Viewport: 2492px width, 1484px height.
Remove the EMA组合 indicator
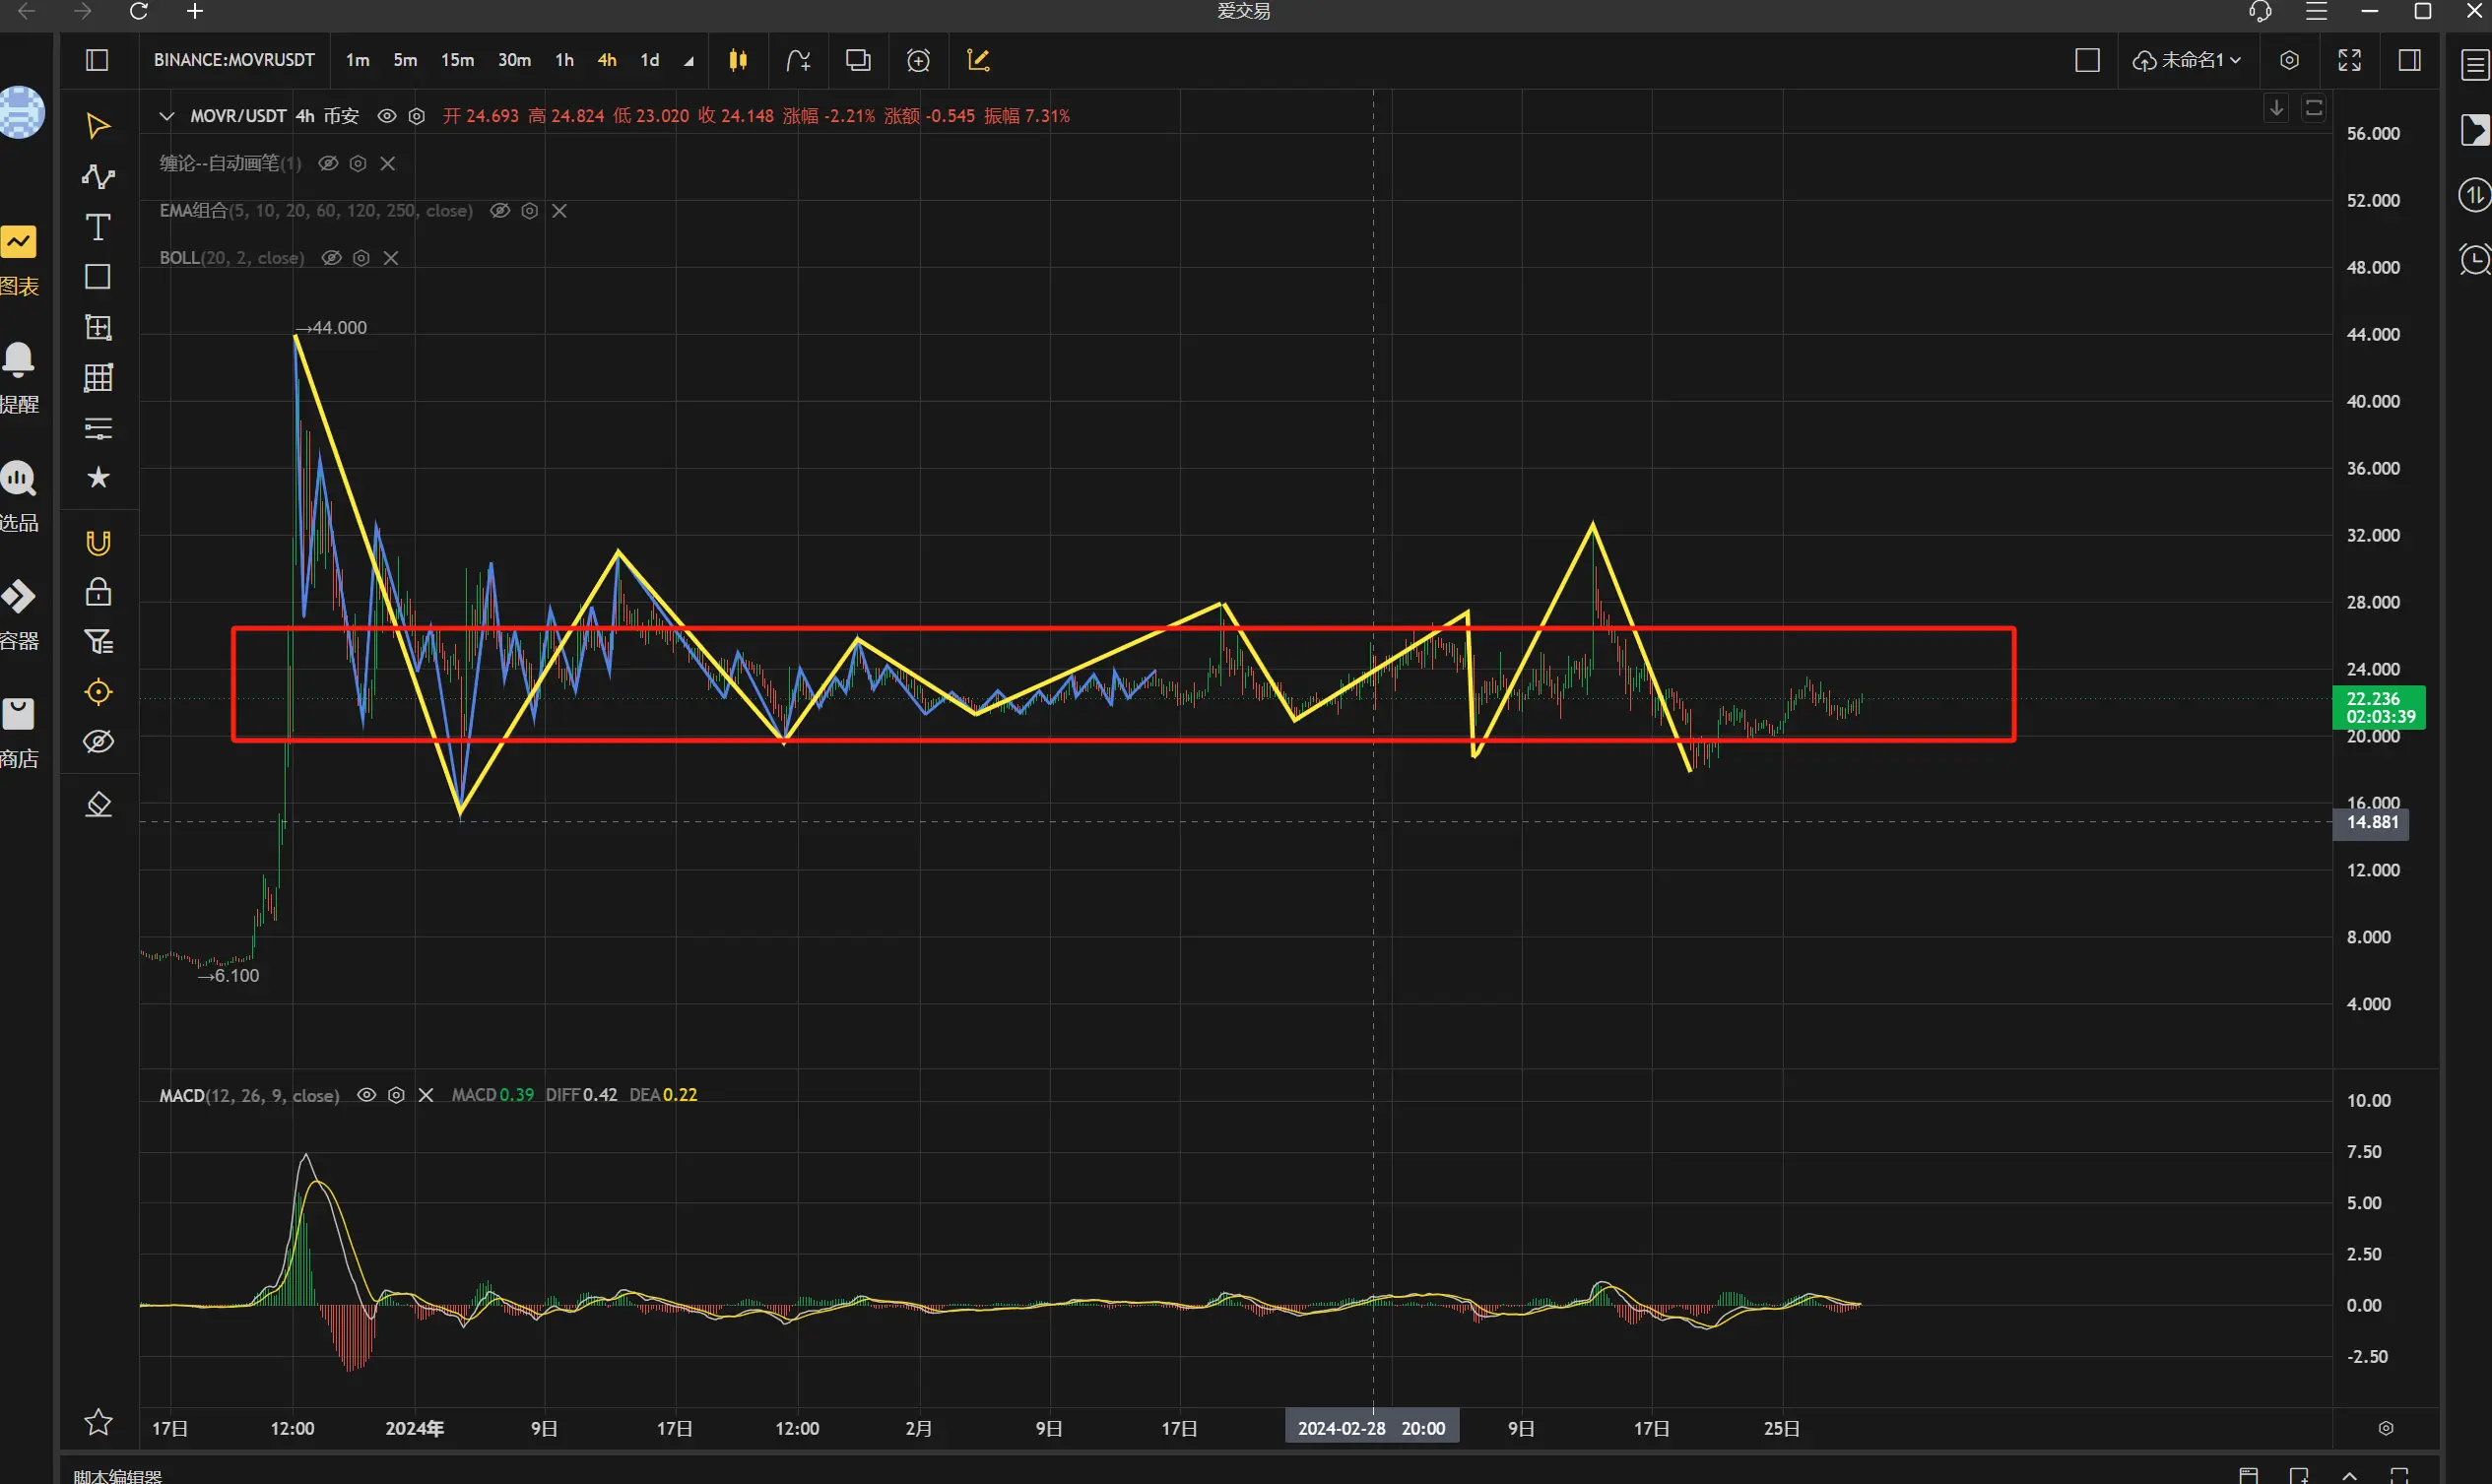click(x=560, y=210)
